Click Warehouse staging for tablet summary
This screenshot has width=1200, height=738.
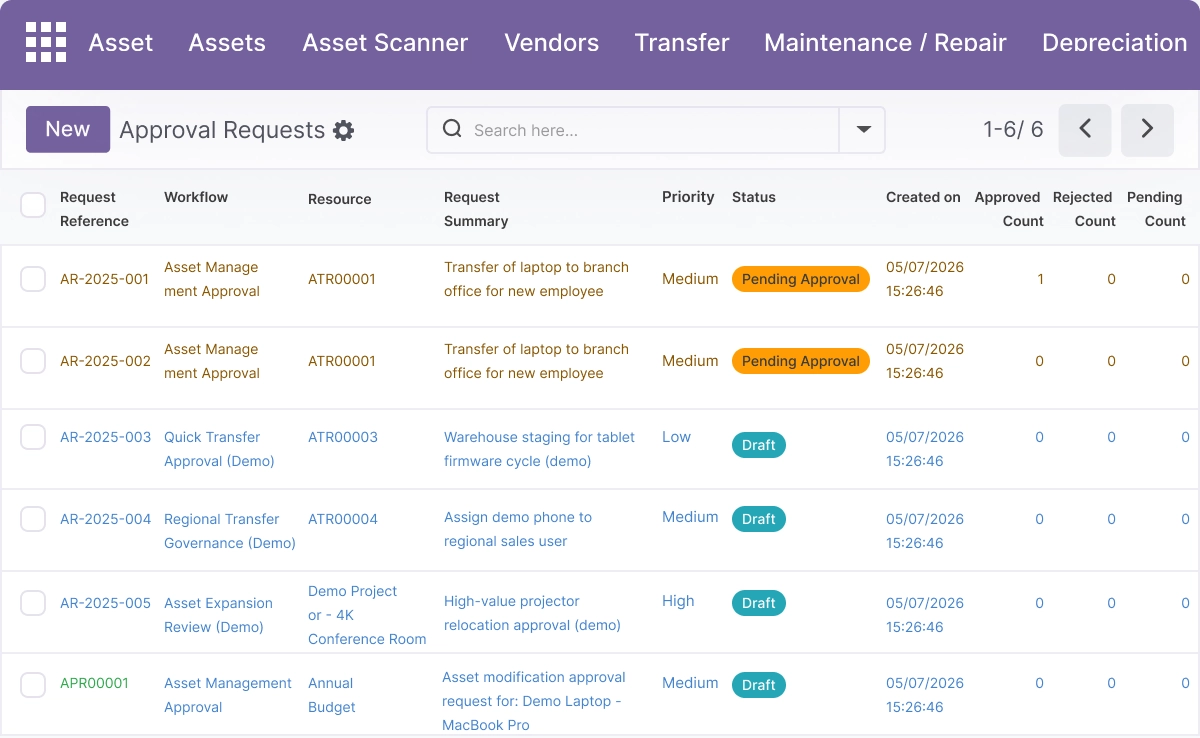(x=540, y=449)
